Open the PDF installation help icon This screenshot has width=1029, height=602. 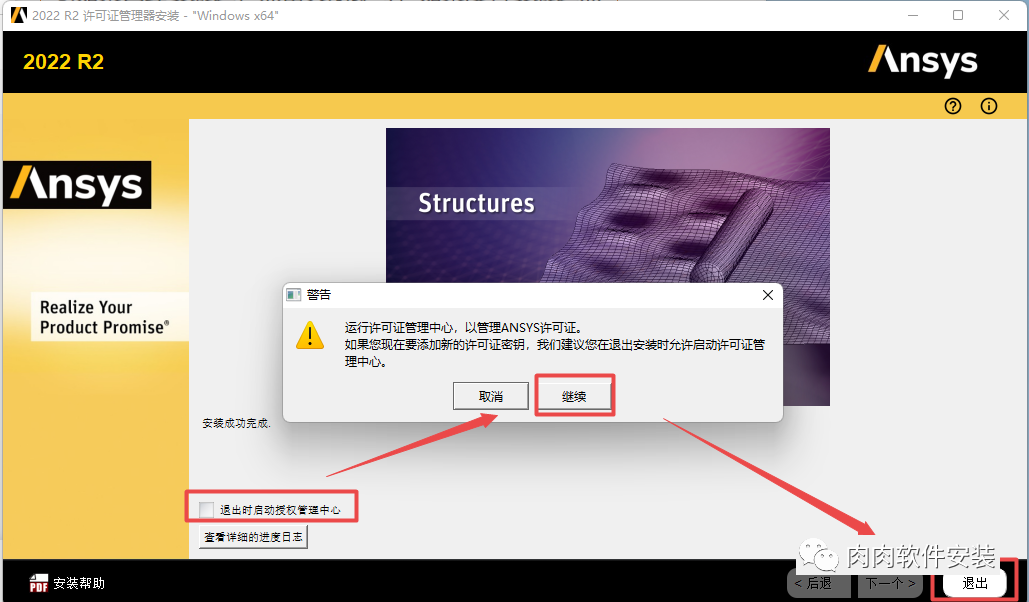pos(39,583)
